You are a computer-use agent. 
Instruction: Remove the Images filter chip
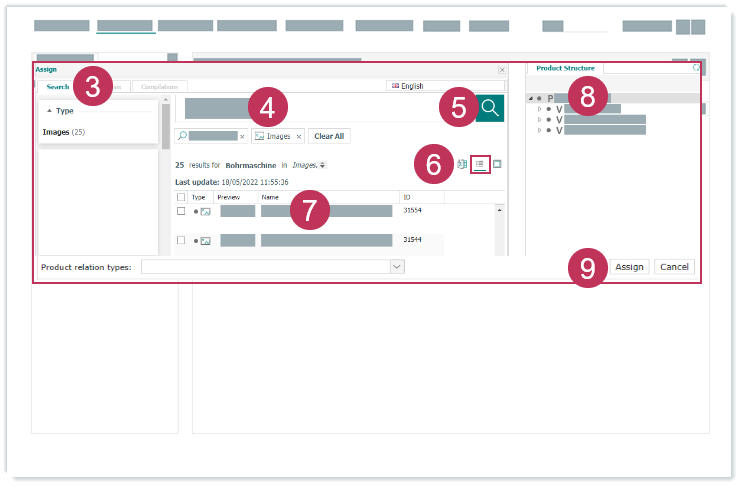[x=298, y=136]
